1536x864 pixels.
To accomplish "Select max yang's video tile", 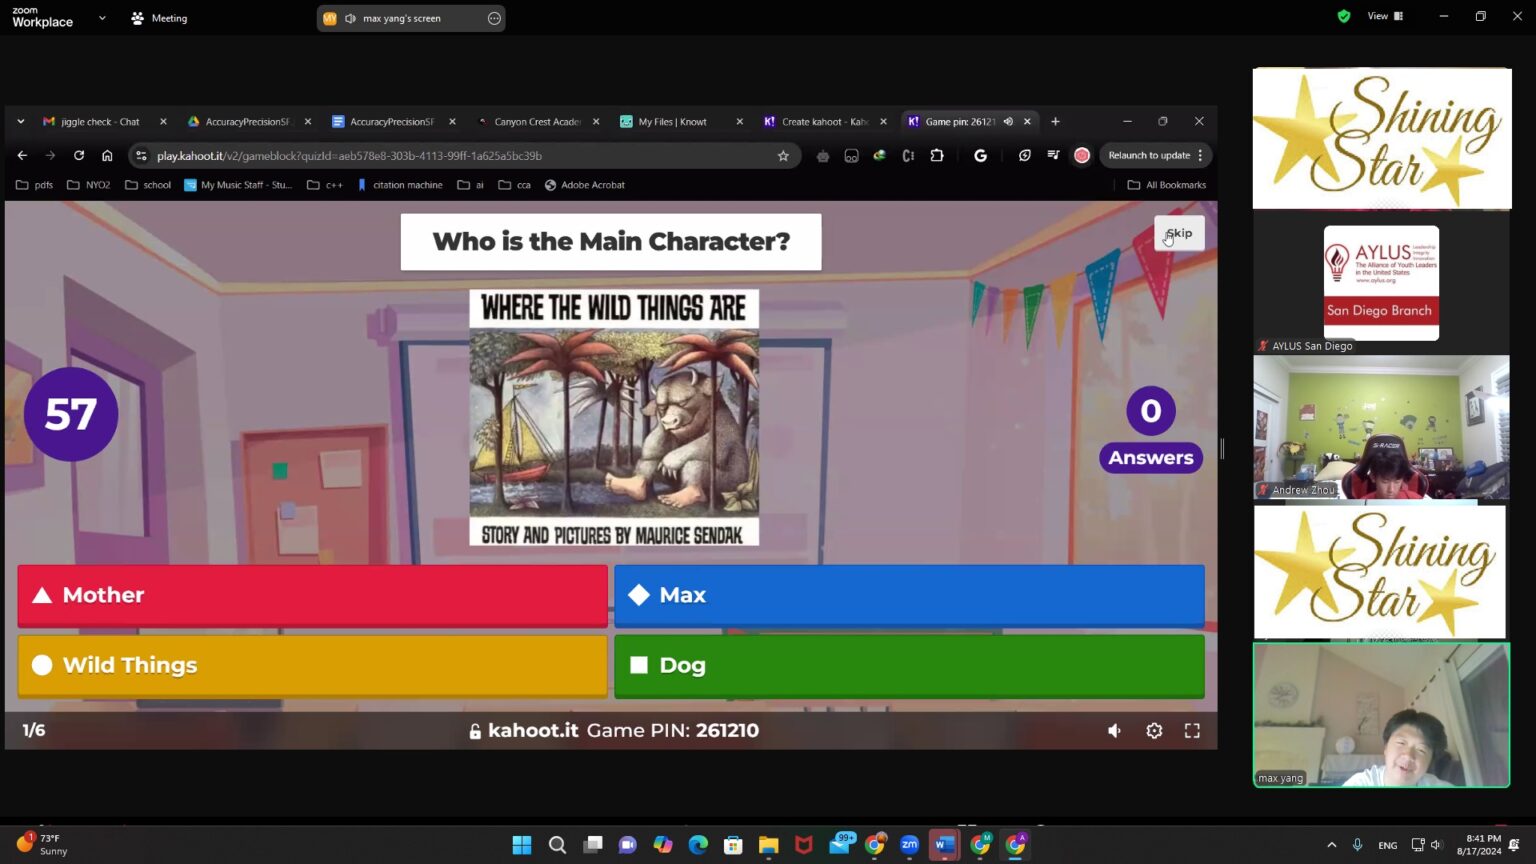I will [x=1381, y=715].
